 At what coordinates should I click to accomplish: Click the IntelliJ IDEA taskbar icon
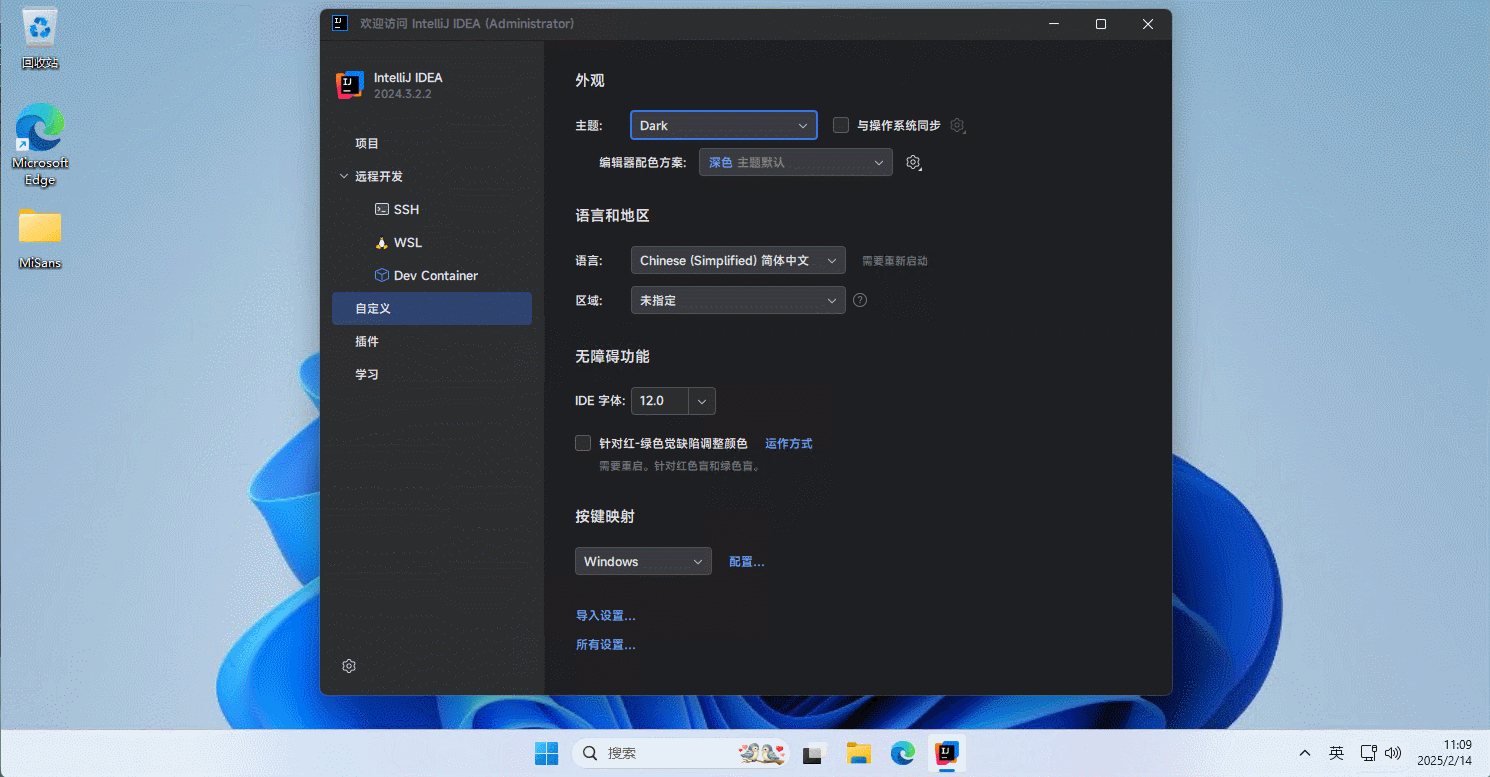pos(946,753)
